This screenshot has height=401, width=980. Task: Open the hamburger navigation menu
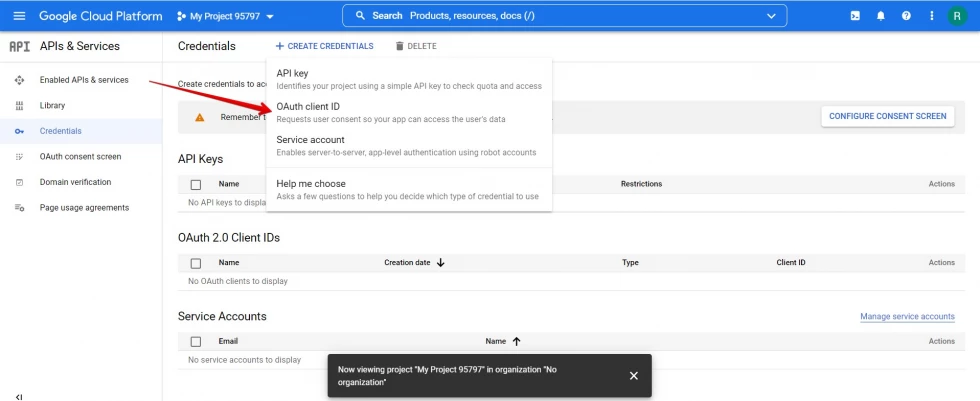coord(19,16)
